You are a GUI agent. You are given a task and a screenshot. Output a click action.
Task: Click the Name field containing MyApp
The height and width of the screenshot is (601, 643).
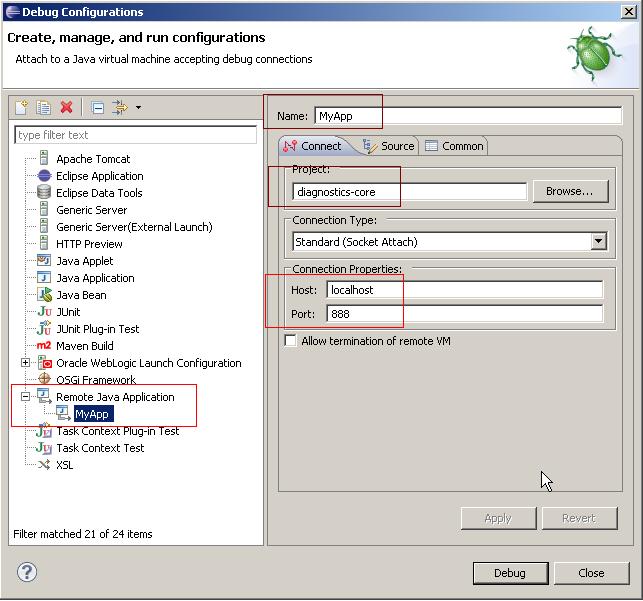pyautogui.click(x=468, y=116)
